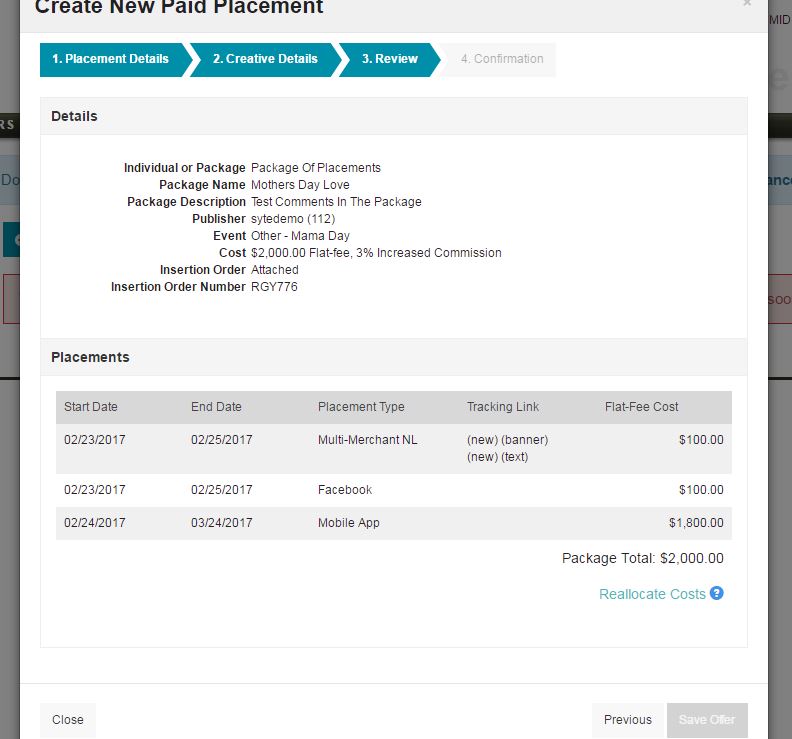Click the Placement Type column header

coord(361,407)
